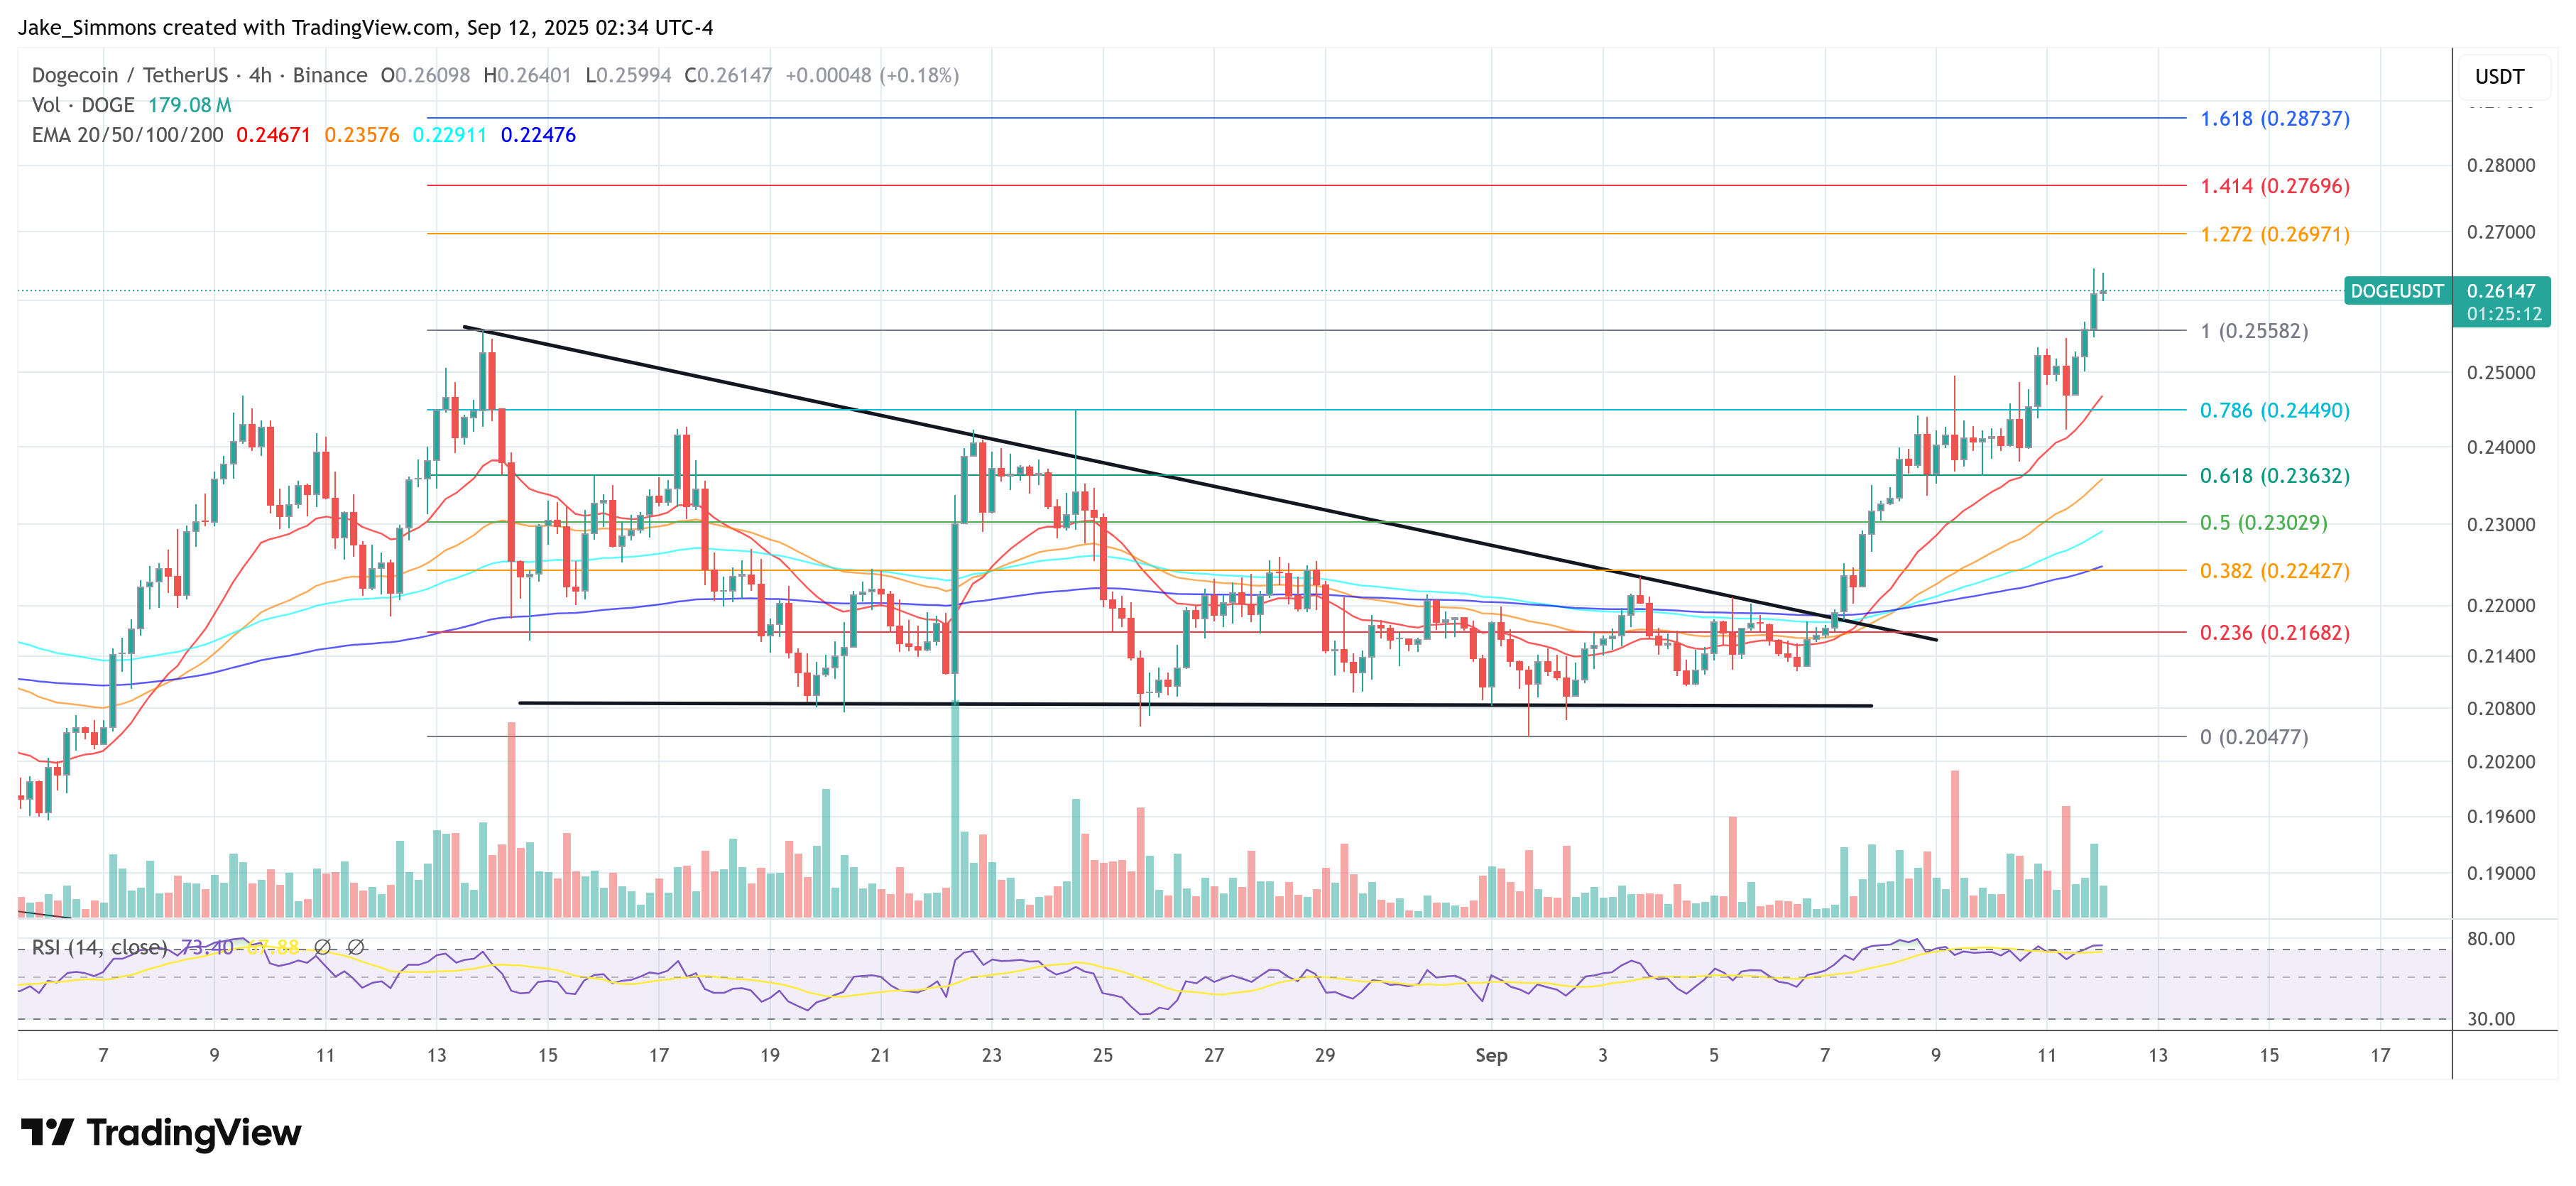Image resolution: width=2576 pixels, height=1186 pixels.
Task: Click the red EMA 20 value 0.24671
Action: 273,135
